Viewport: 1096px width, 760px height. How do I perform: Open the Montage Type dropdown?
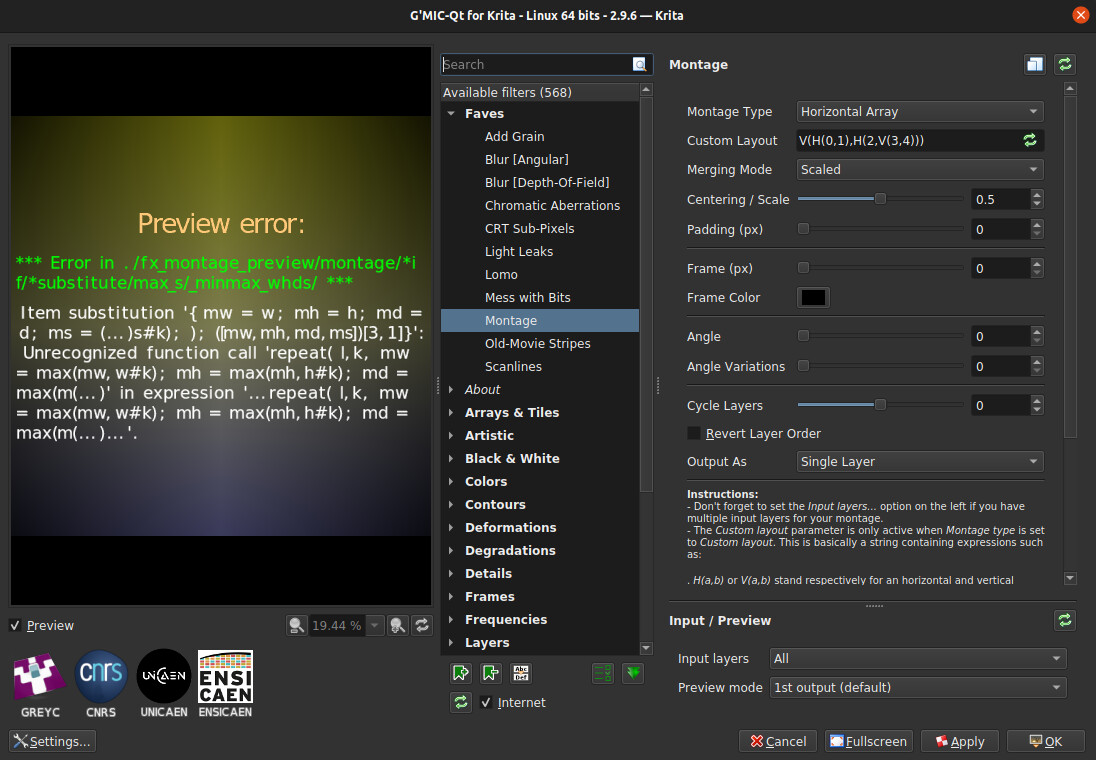[x=920, y=112]
